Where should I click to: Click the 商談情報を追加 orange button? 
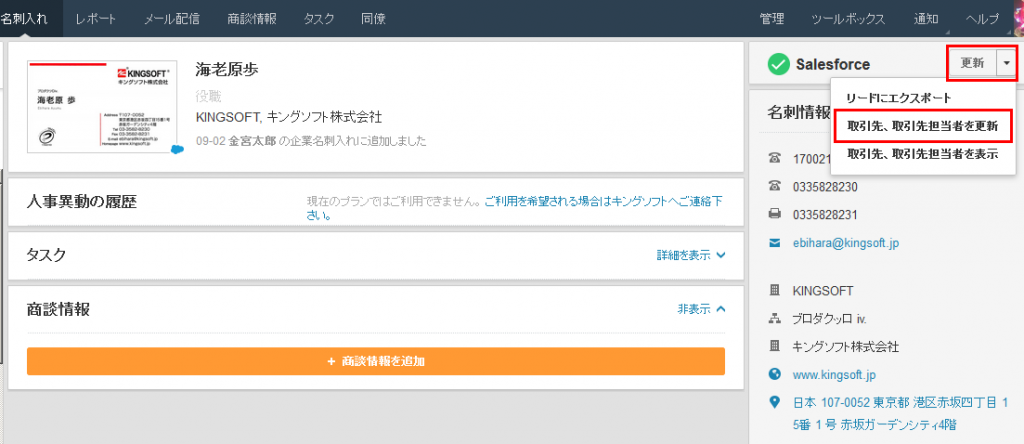[x=376, y=361]
